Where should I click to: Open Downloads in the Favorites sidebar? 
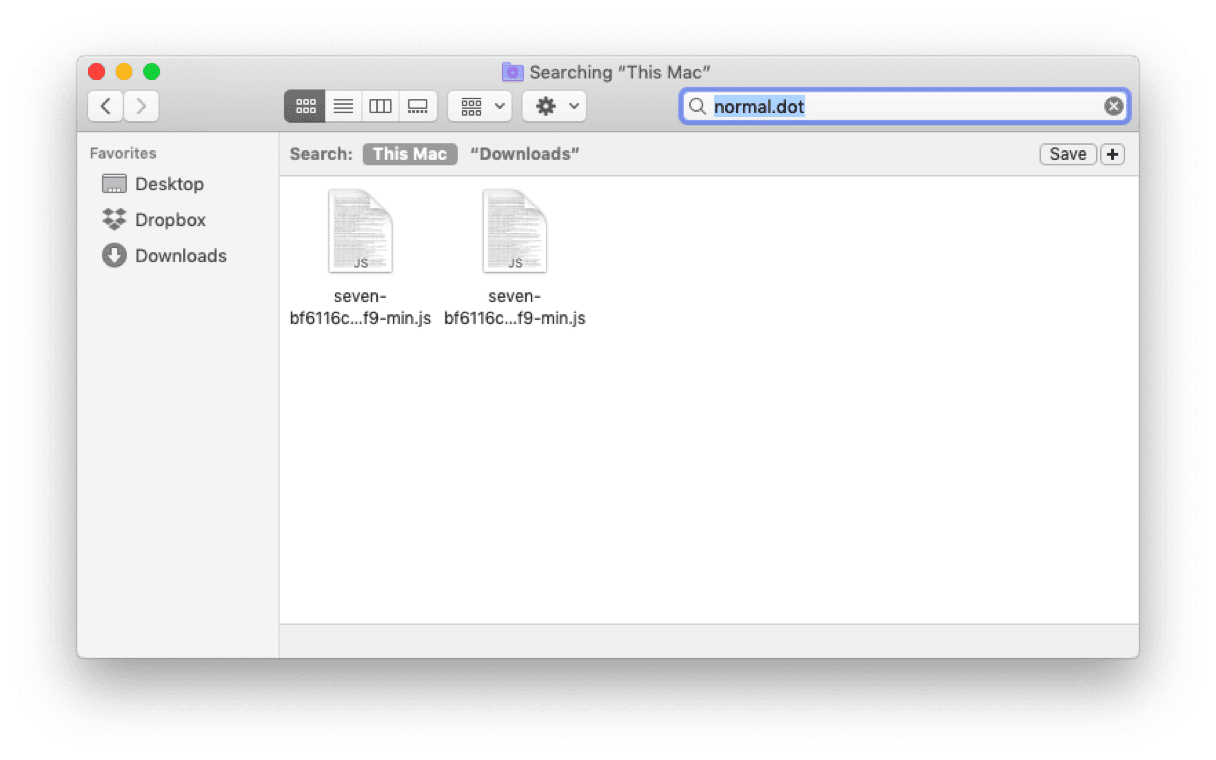tap(180, 256)
